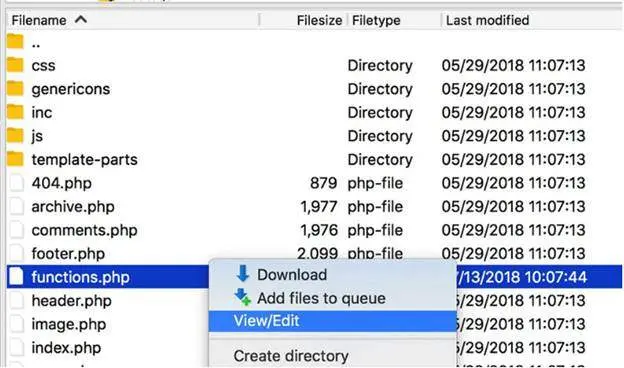Select the inc directory entry
Image resolution: width=624 pixels, height=368 pixels.
pyautogui.click(x=42, y=112)
